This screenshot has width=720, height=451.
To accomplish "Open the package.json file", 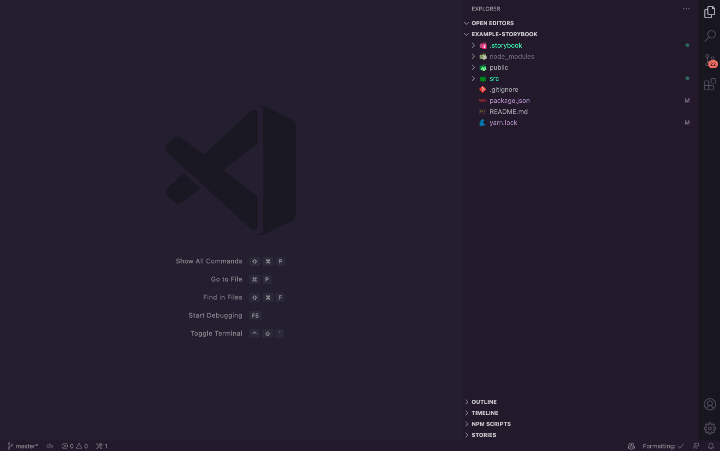I will pyautogui.click(x=509, y=101).
